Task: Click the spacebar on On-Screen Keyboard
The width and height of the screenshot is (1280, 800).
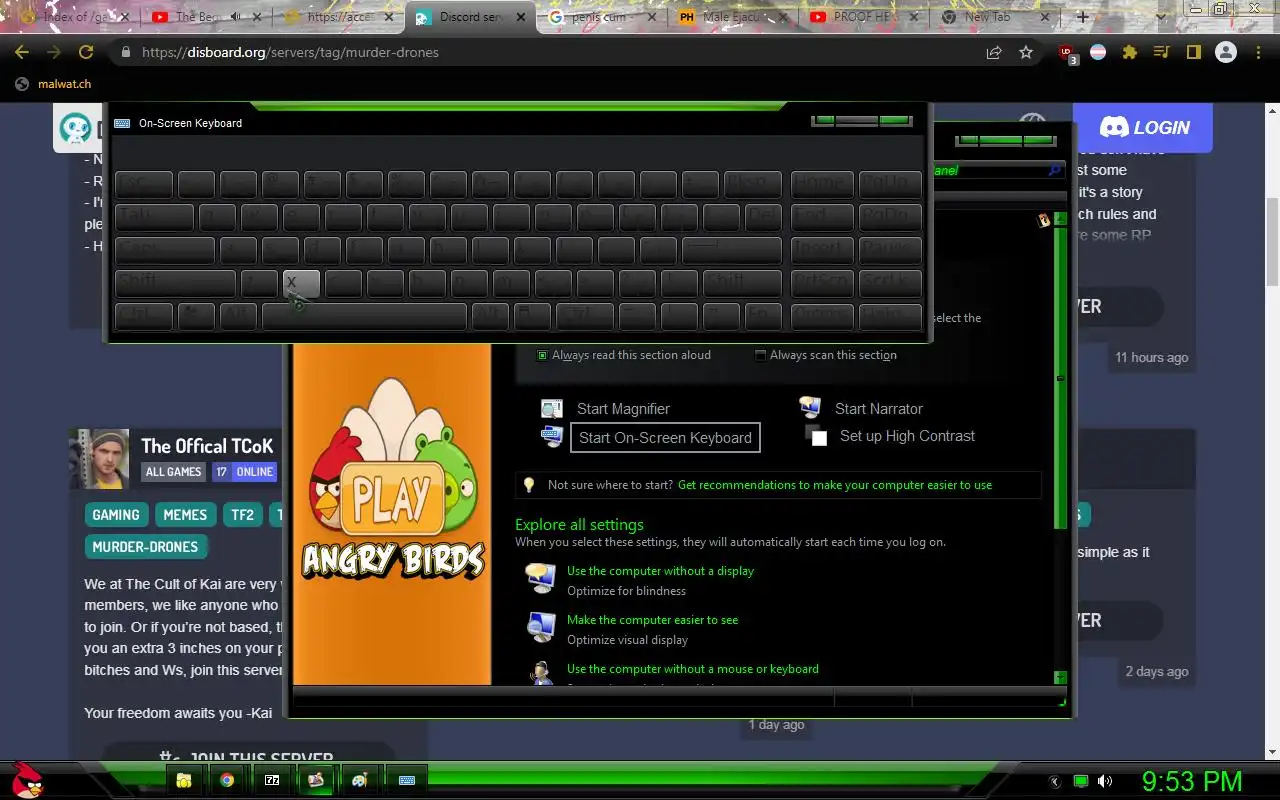Action: 365,317
